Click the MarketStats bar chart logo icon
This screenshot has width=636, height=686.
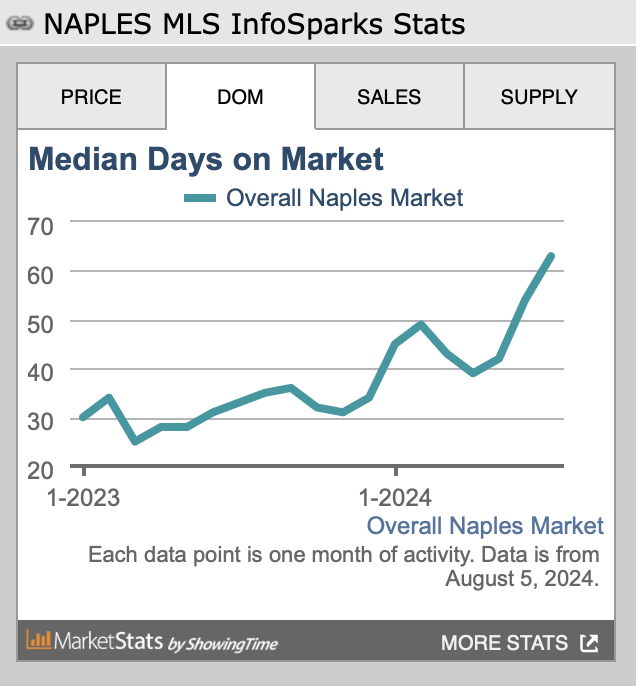tap(38, 640)
